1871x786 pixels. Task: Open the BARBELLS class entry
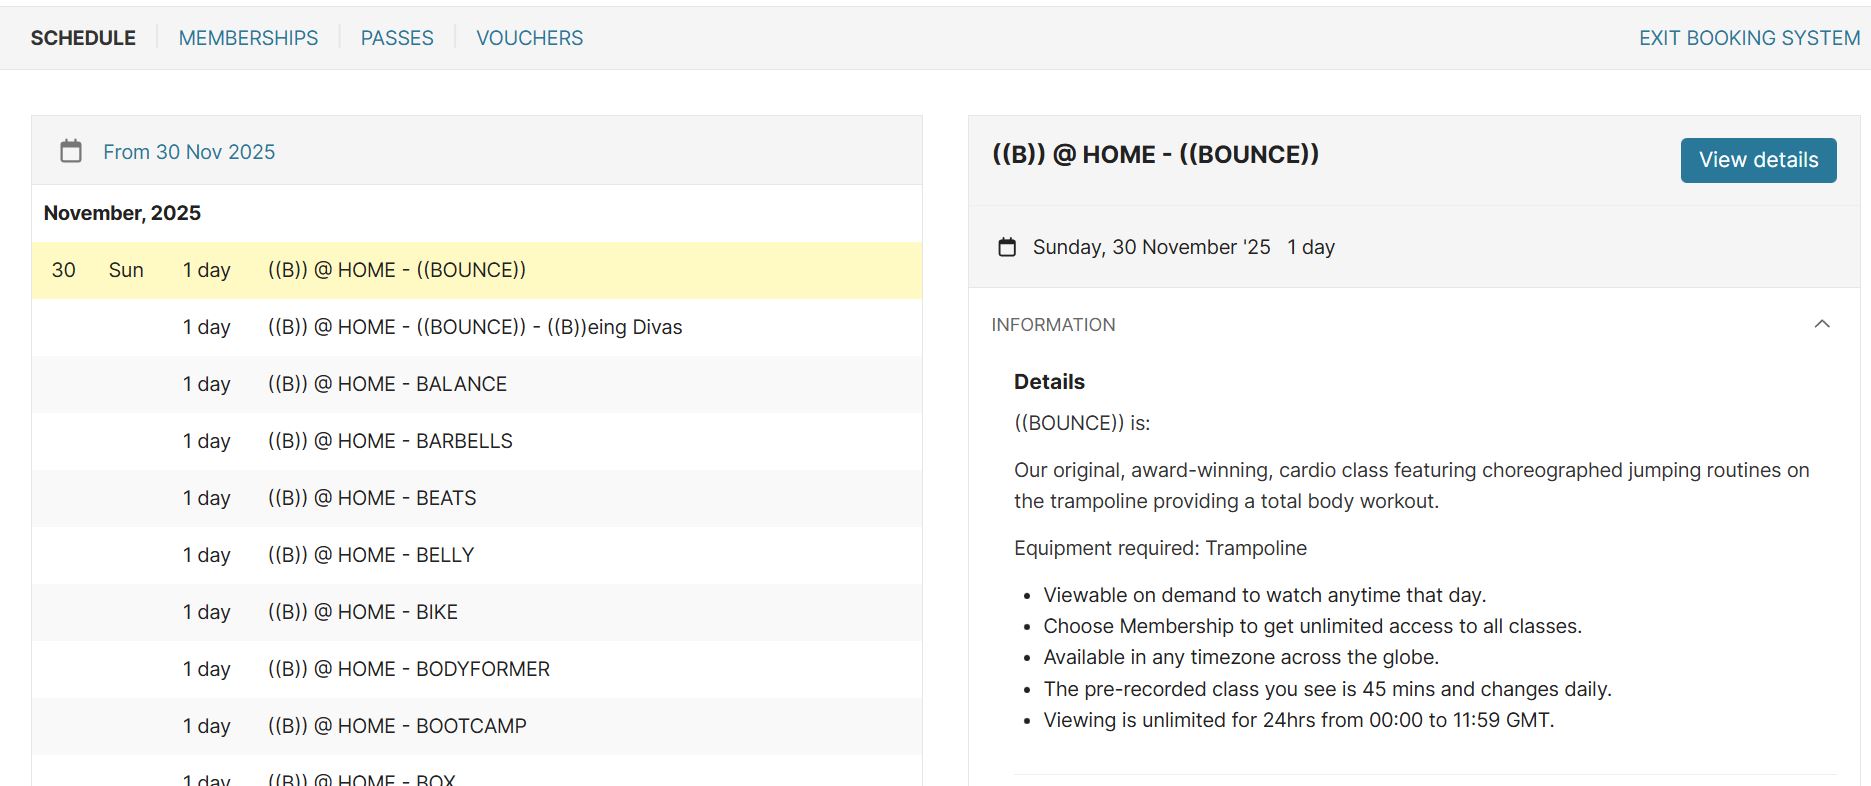tap(390, 441)
